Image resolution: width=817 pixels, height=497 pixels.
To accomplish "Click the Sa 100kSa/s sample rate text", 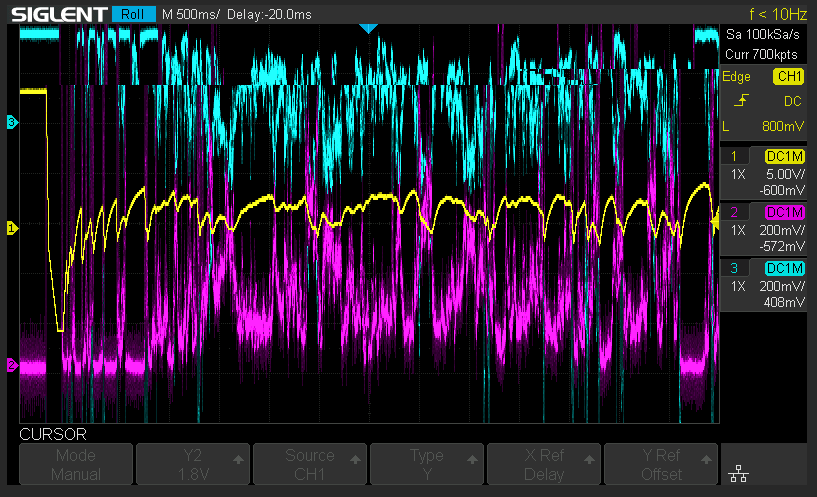I will click(763, 35).
